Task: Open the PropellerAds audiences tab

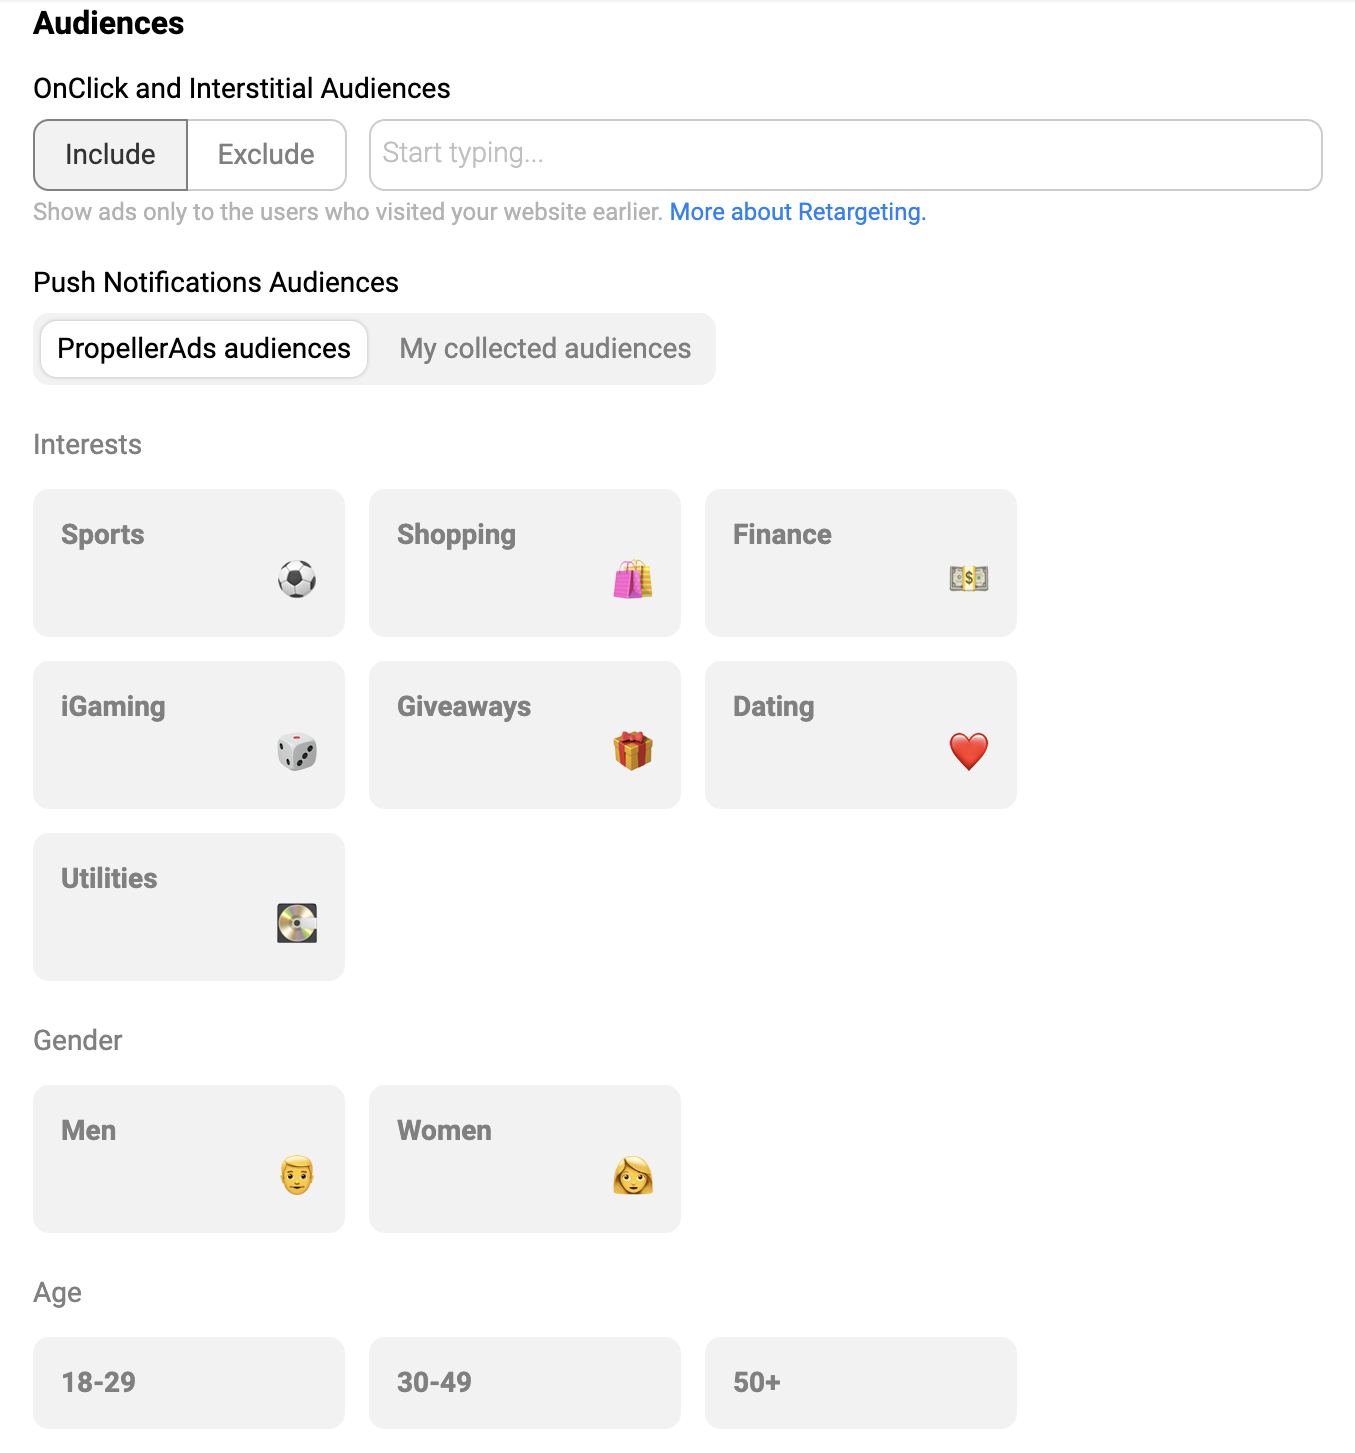Action: click(x=204, y=349)
